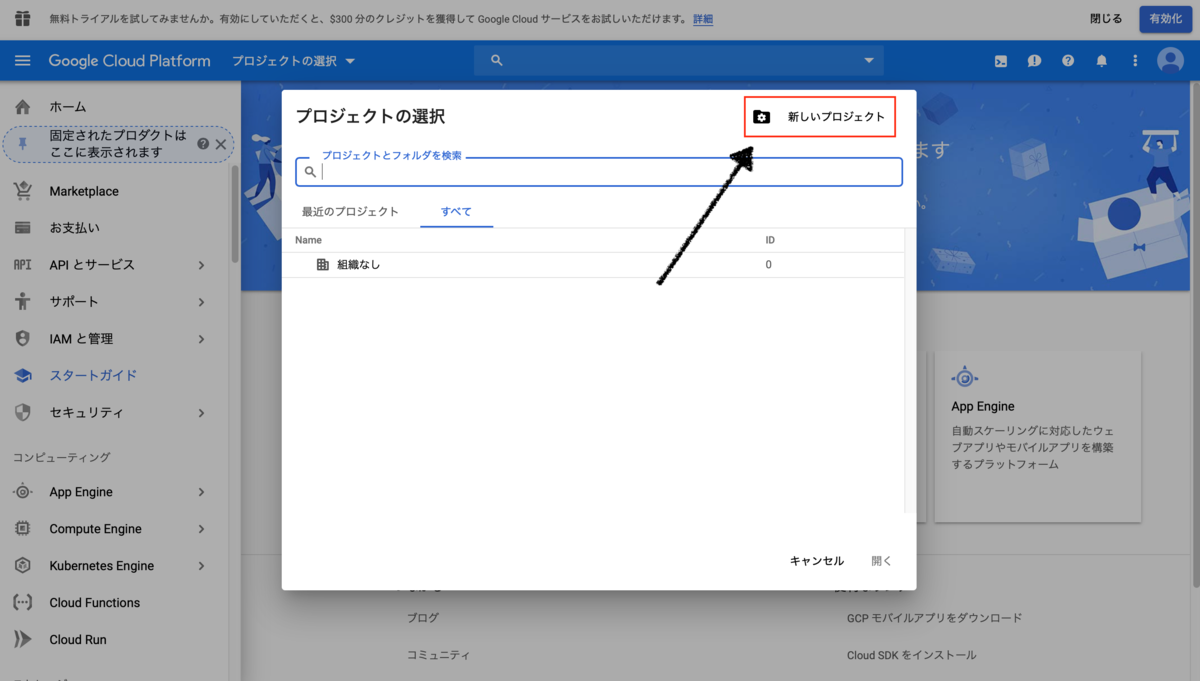Click the Cloud Functions brackets icon
This screenshot has width=1200, height=681.
(x=22, y=603)
